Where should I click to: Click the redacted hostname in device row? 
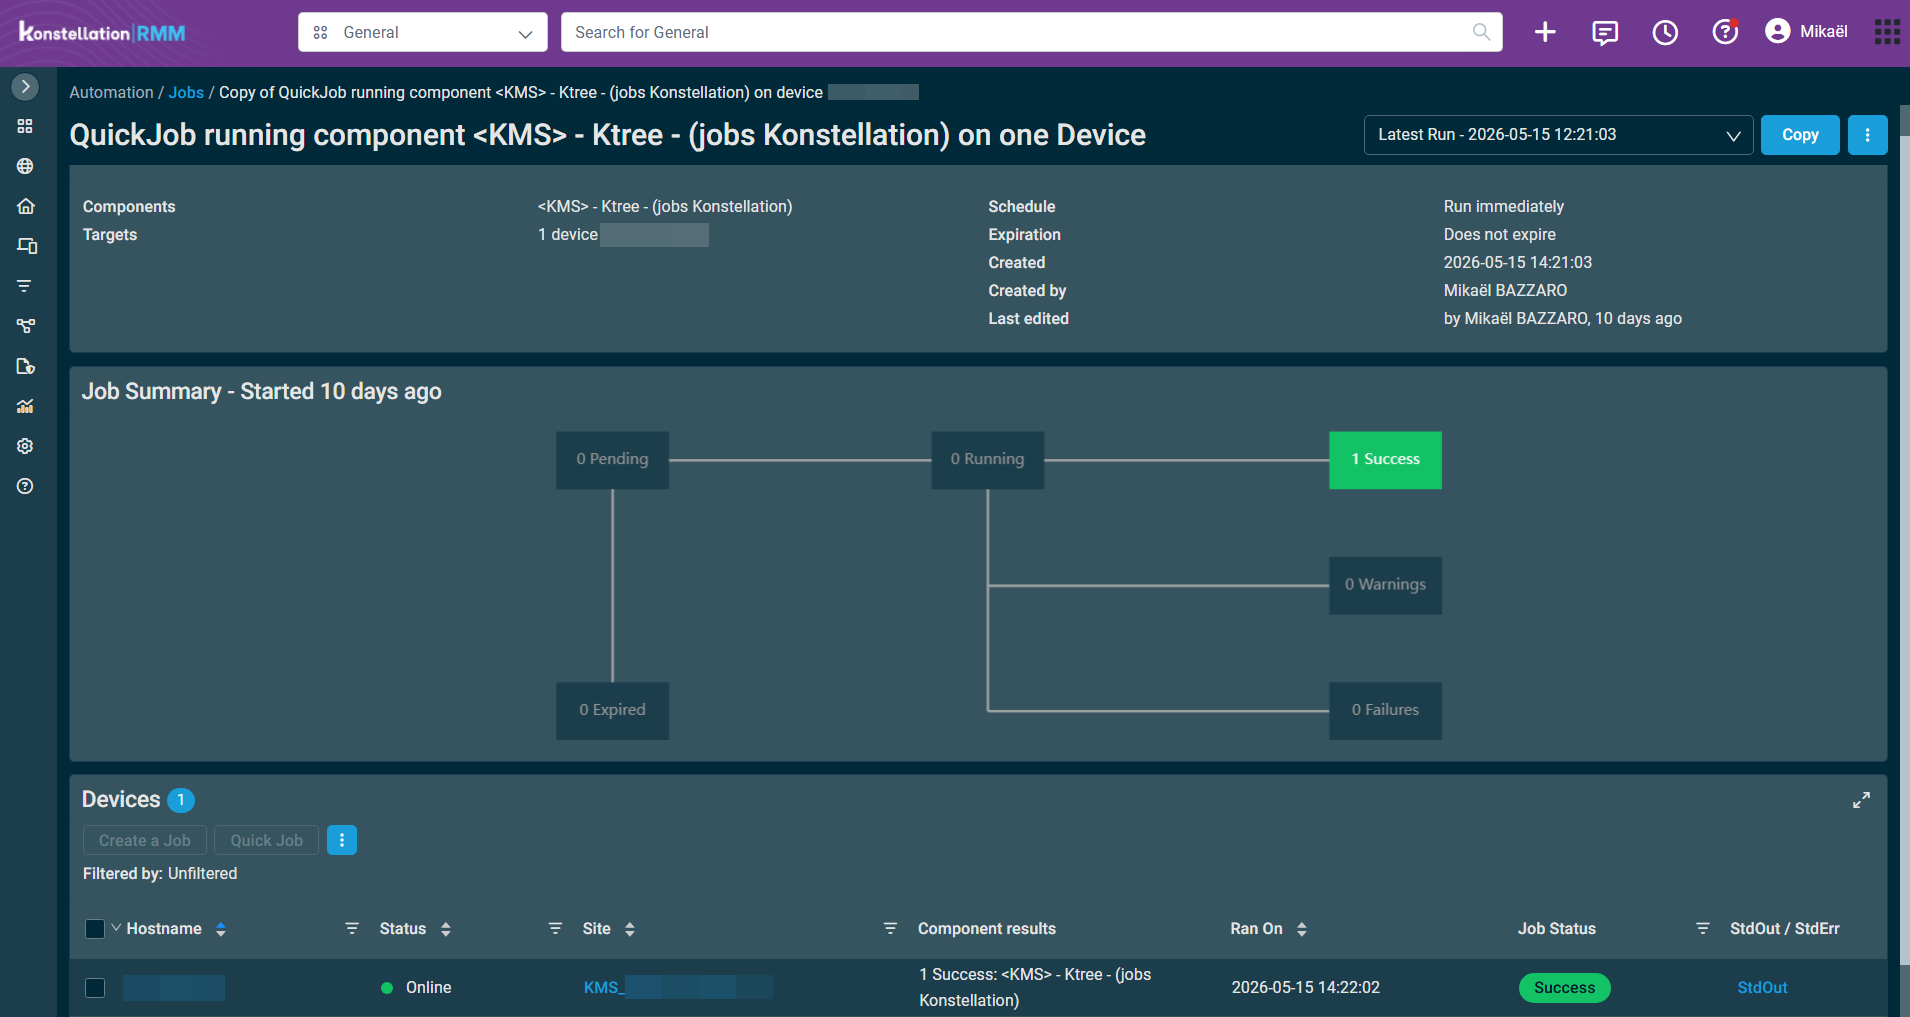click(x=174, y=988)
